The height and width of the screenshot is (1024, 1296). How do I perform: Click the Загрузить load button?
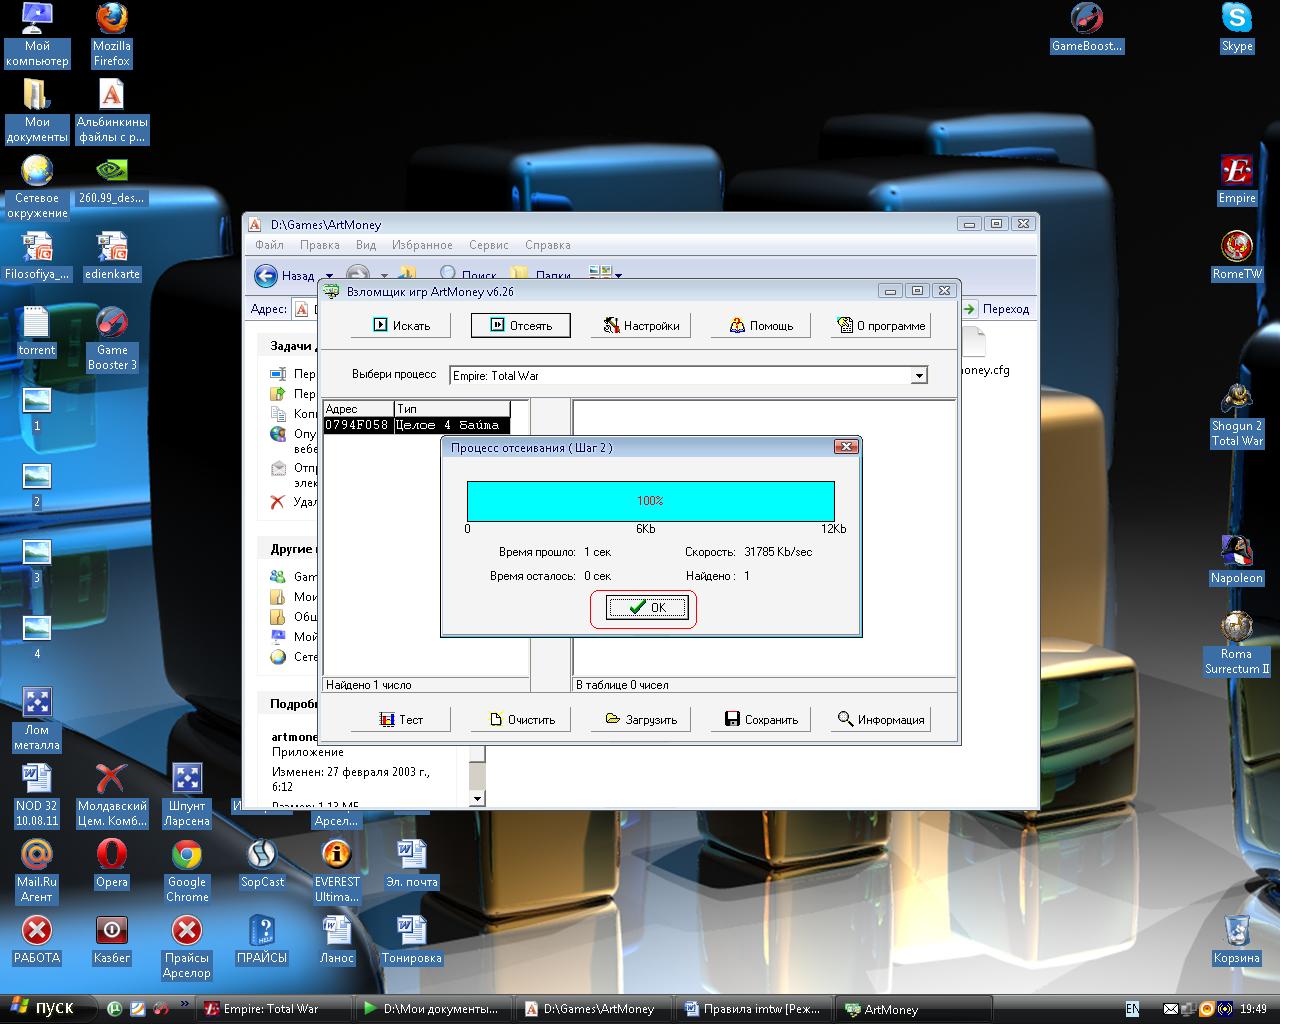641,719
